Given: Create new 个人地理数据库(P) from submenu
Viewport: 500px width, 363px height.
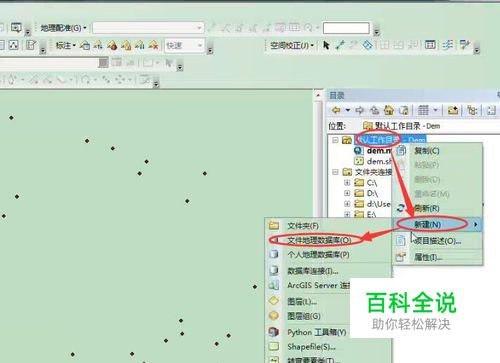Looking at the screenshot, I should coord(328,255).
